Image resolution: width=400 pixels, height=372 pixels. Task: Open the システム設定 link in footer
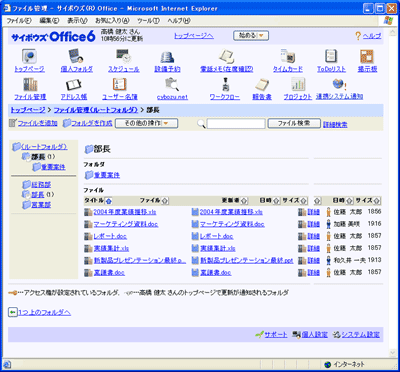click(x=360, y=335)
